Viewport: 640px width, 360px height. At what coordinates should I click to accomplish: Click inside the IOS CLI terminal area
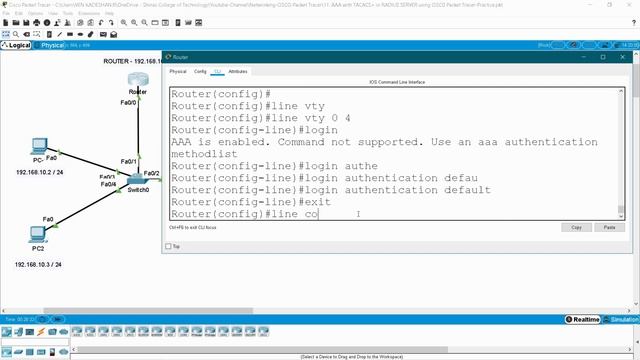tap(394, 153)
